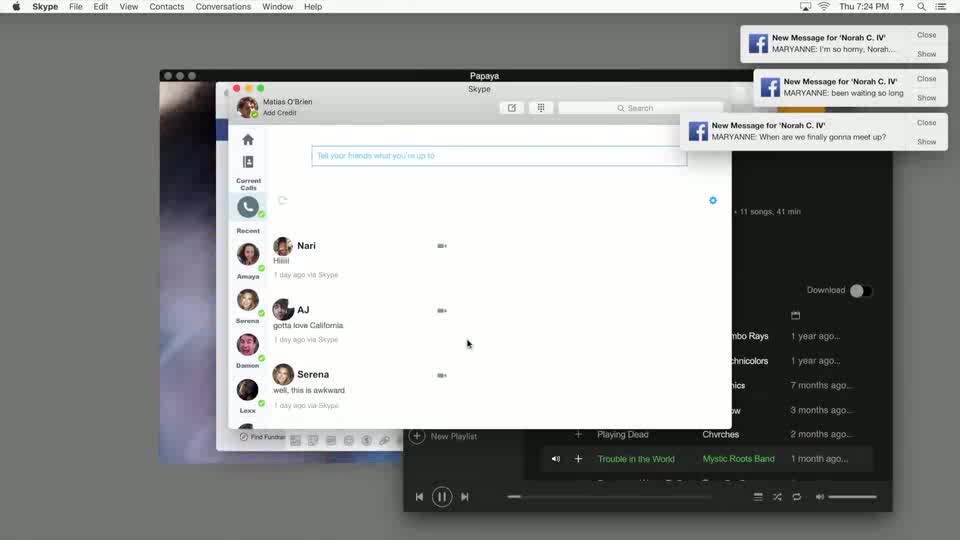The width and height of the screenshot is (960, 540).
Task: Adjust the music player volume slider
Action: tap(852, 497)
